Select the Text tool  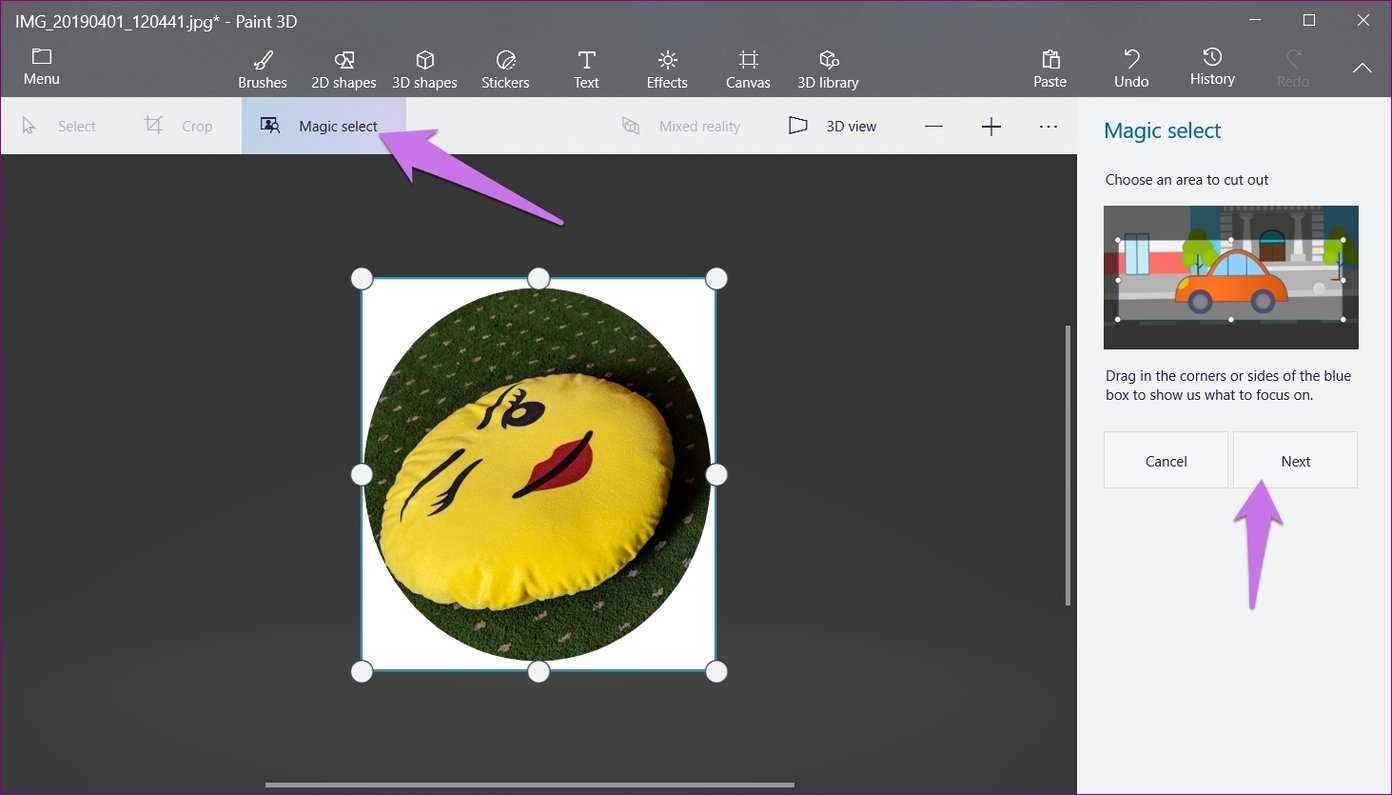coord(586,69)
